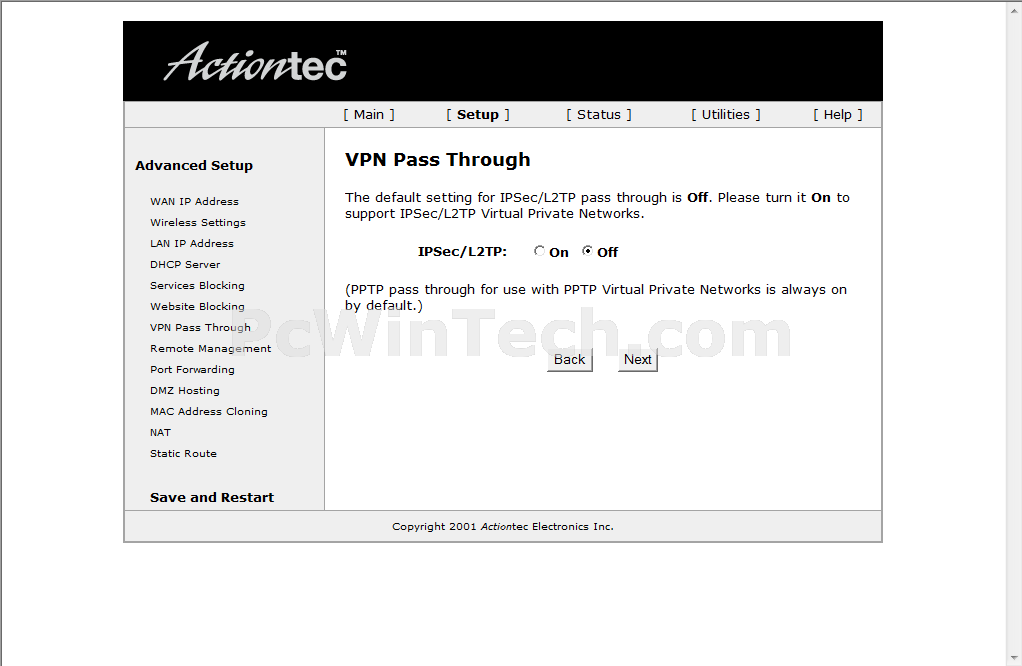The image size is (1022, 666).
Task: Select the IPSec/L2TP On radio button
Action: pos(539,251)
